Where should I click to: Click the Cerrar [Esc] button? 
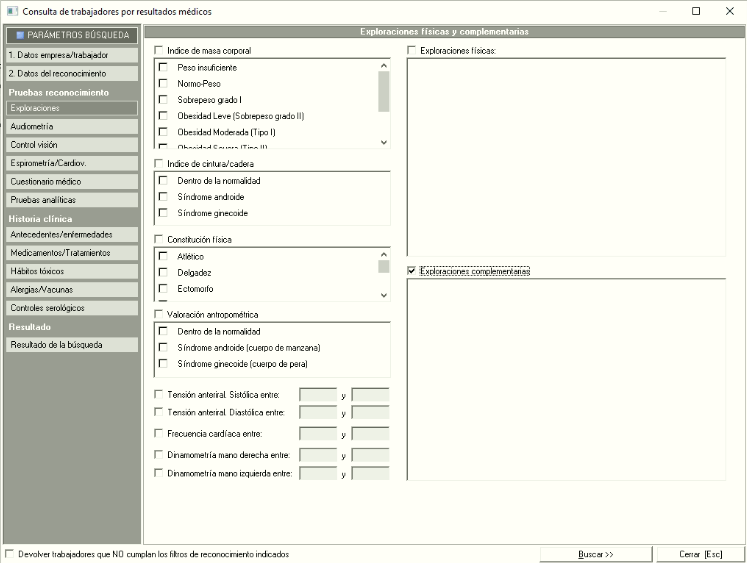(x=698, y=553)
